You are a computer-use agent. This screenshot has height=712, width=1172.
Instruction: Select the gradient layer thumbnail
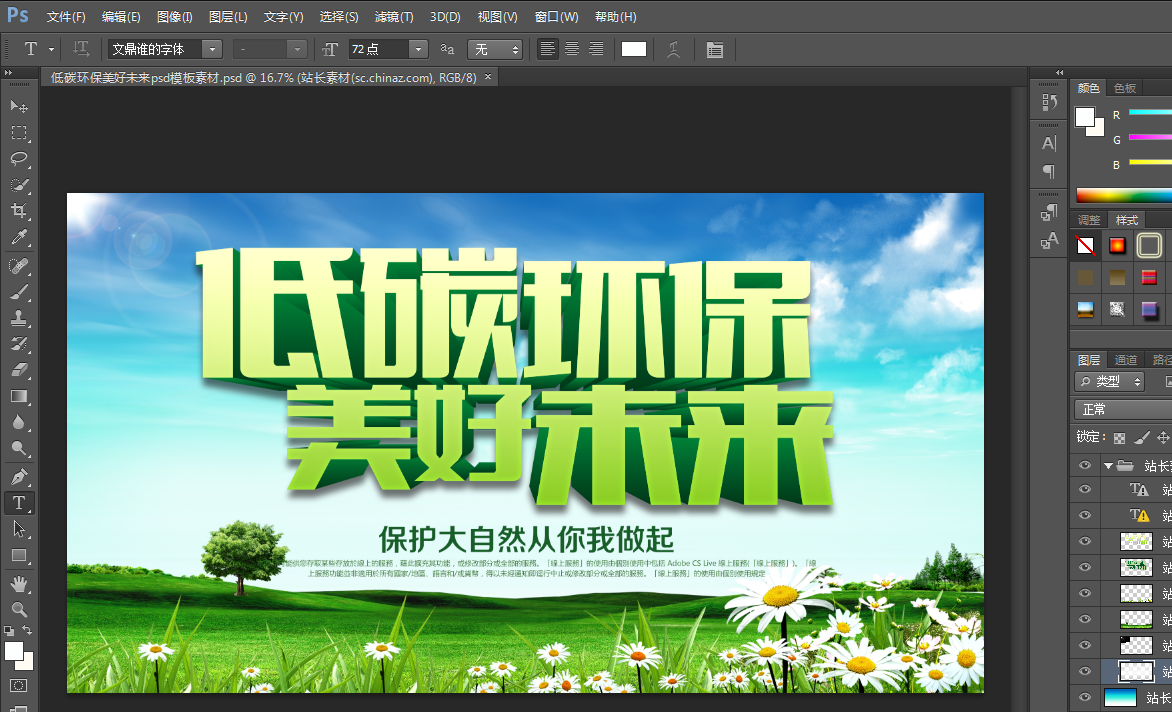(x=1120, y=697)
